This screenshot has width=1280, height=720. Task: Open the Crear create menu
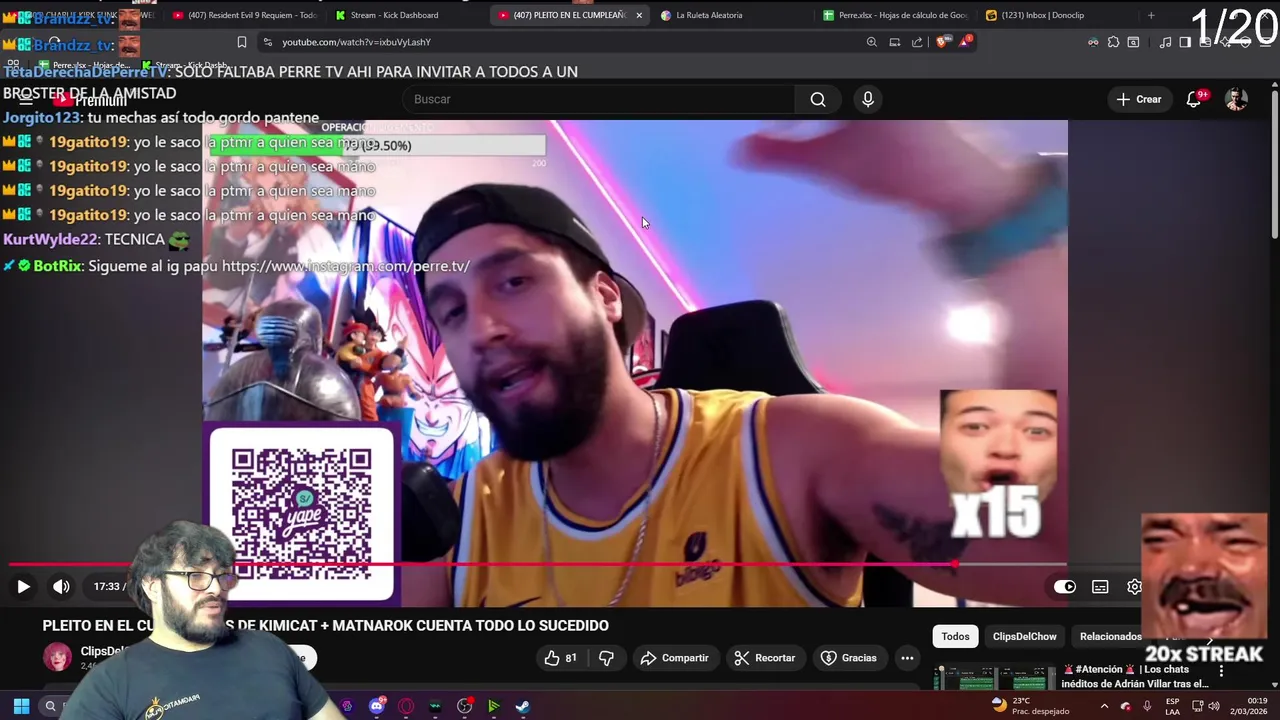tap(1139, 99)
